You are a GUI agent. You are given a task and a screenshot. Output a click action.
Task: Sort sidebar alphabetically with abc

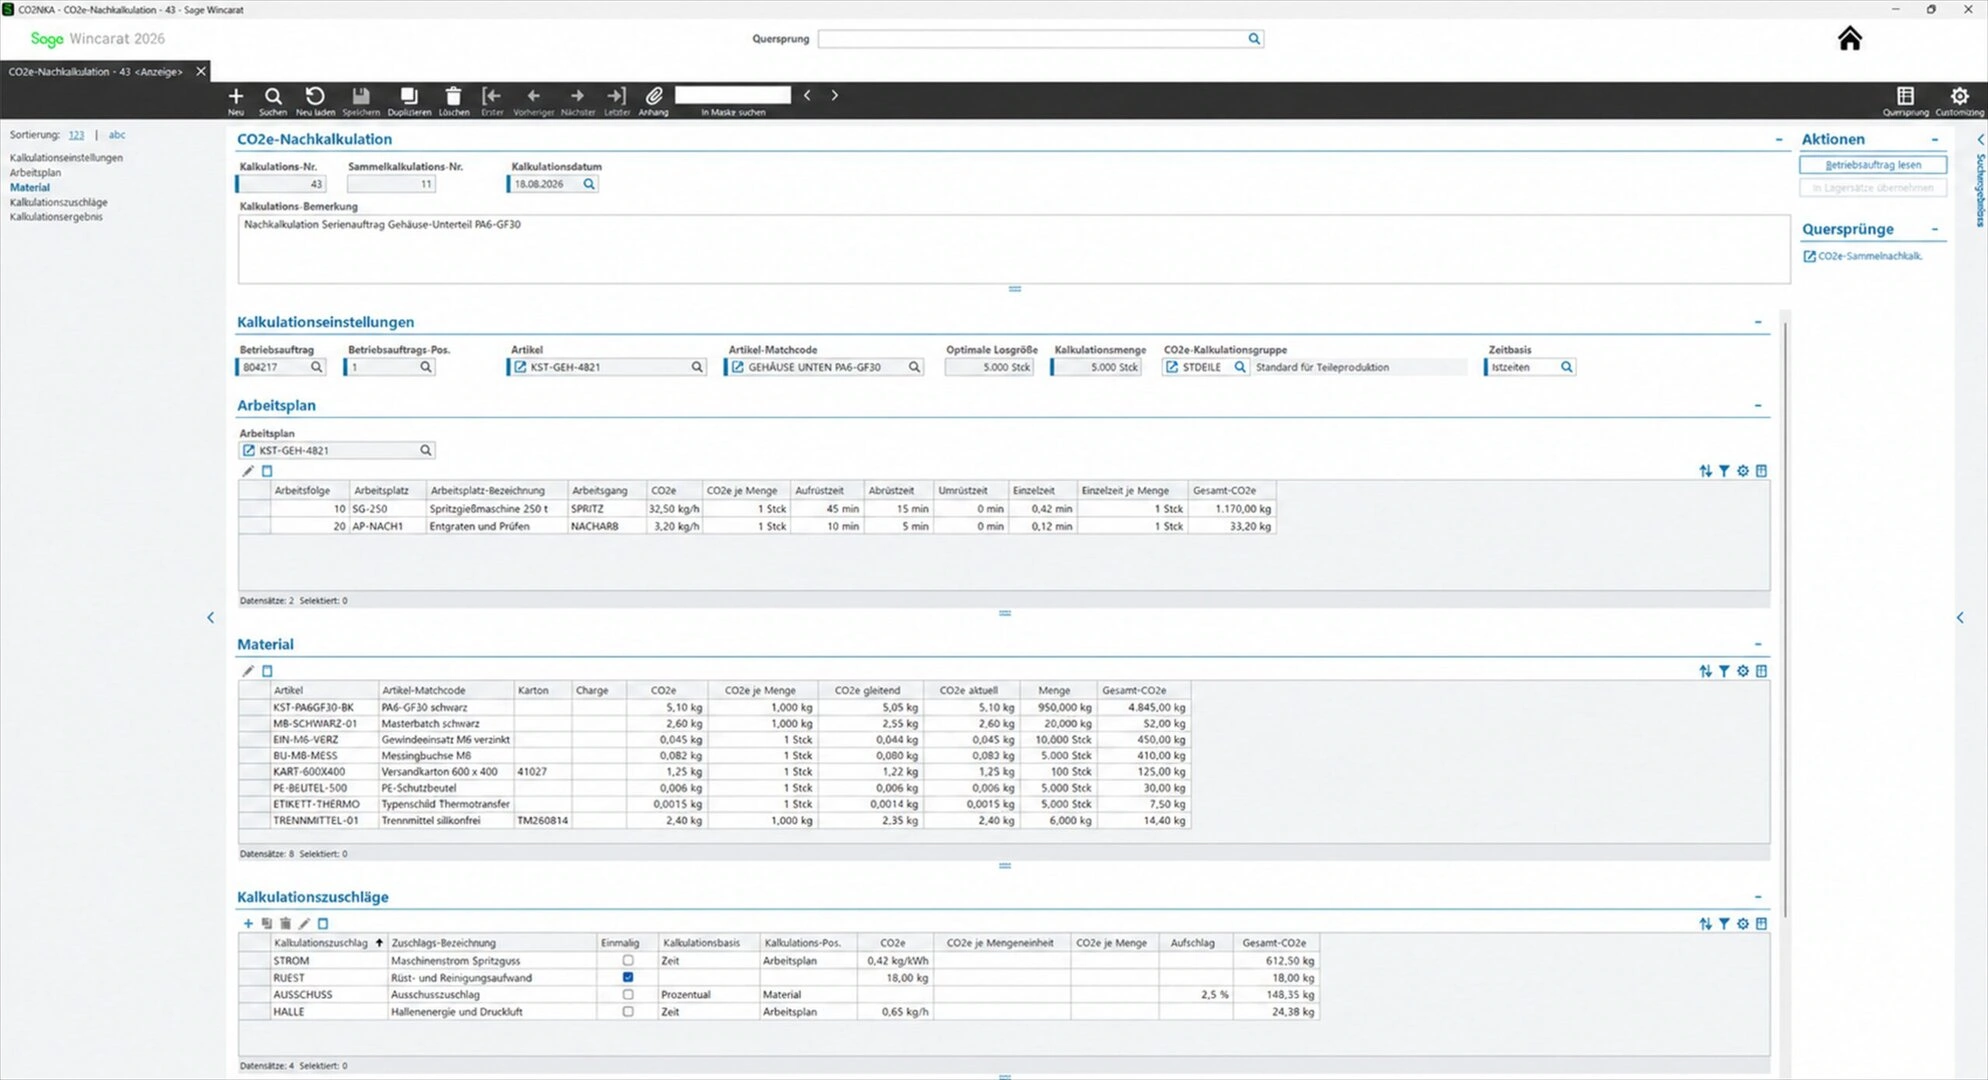click(x=117, y=135)
